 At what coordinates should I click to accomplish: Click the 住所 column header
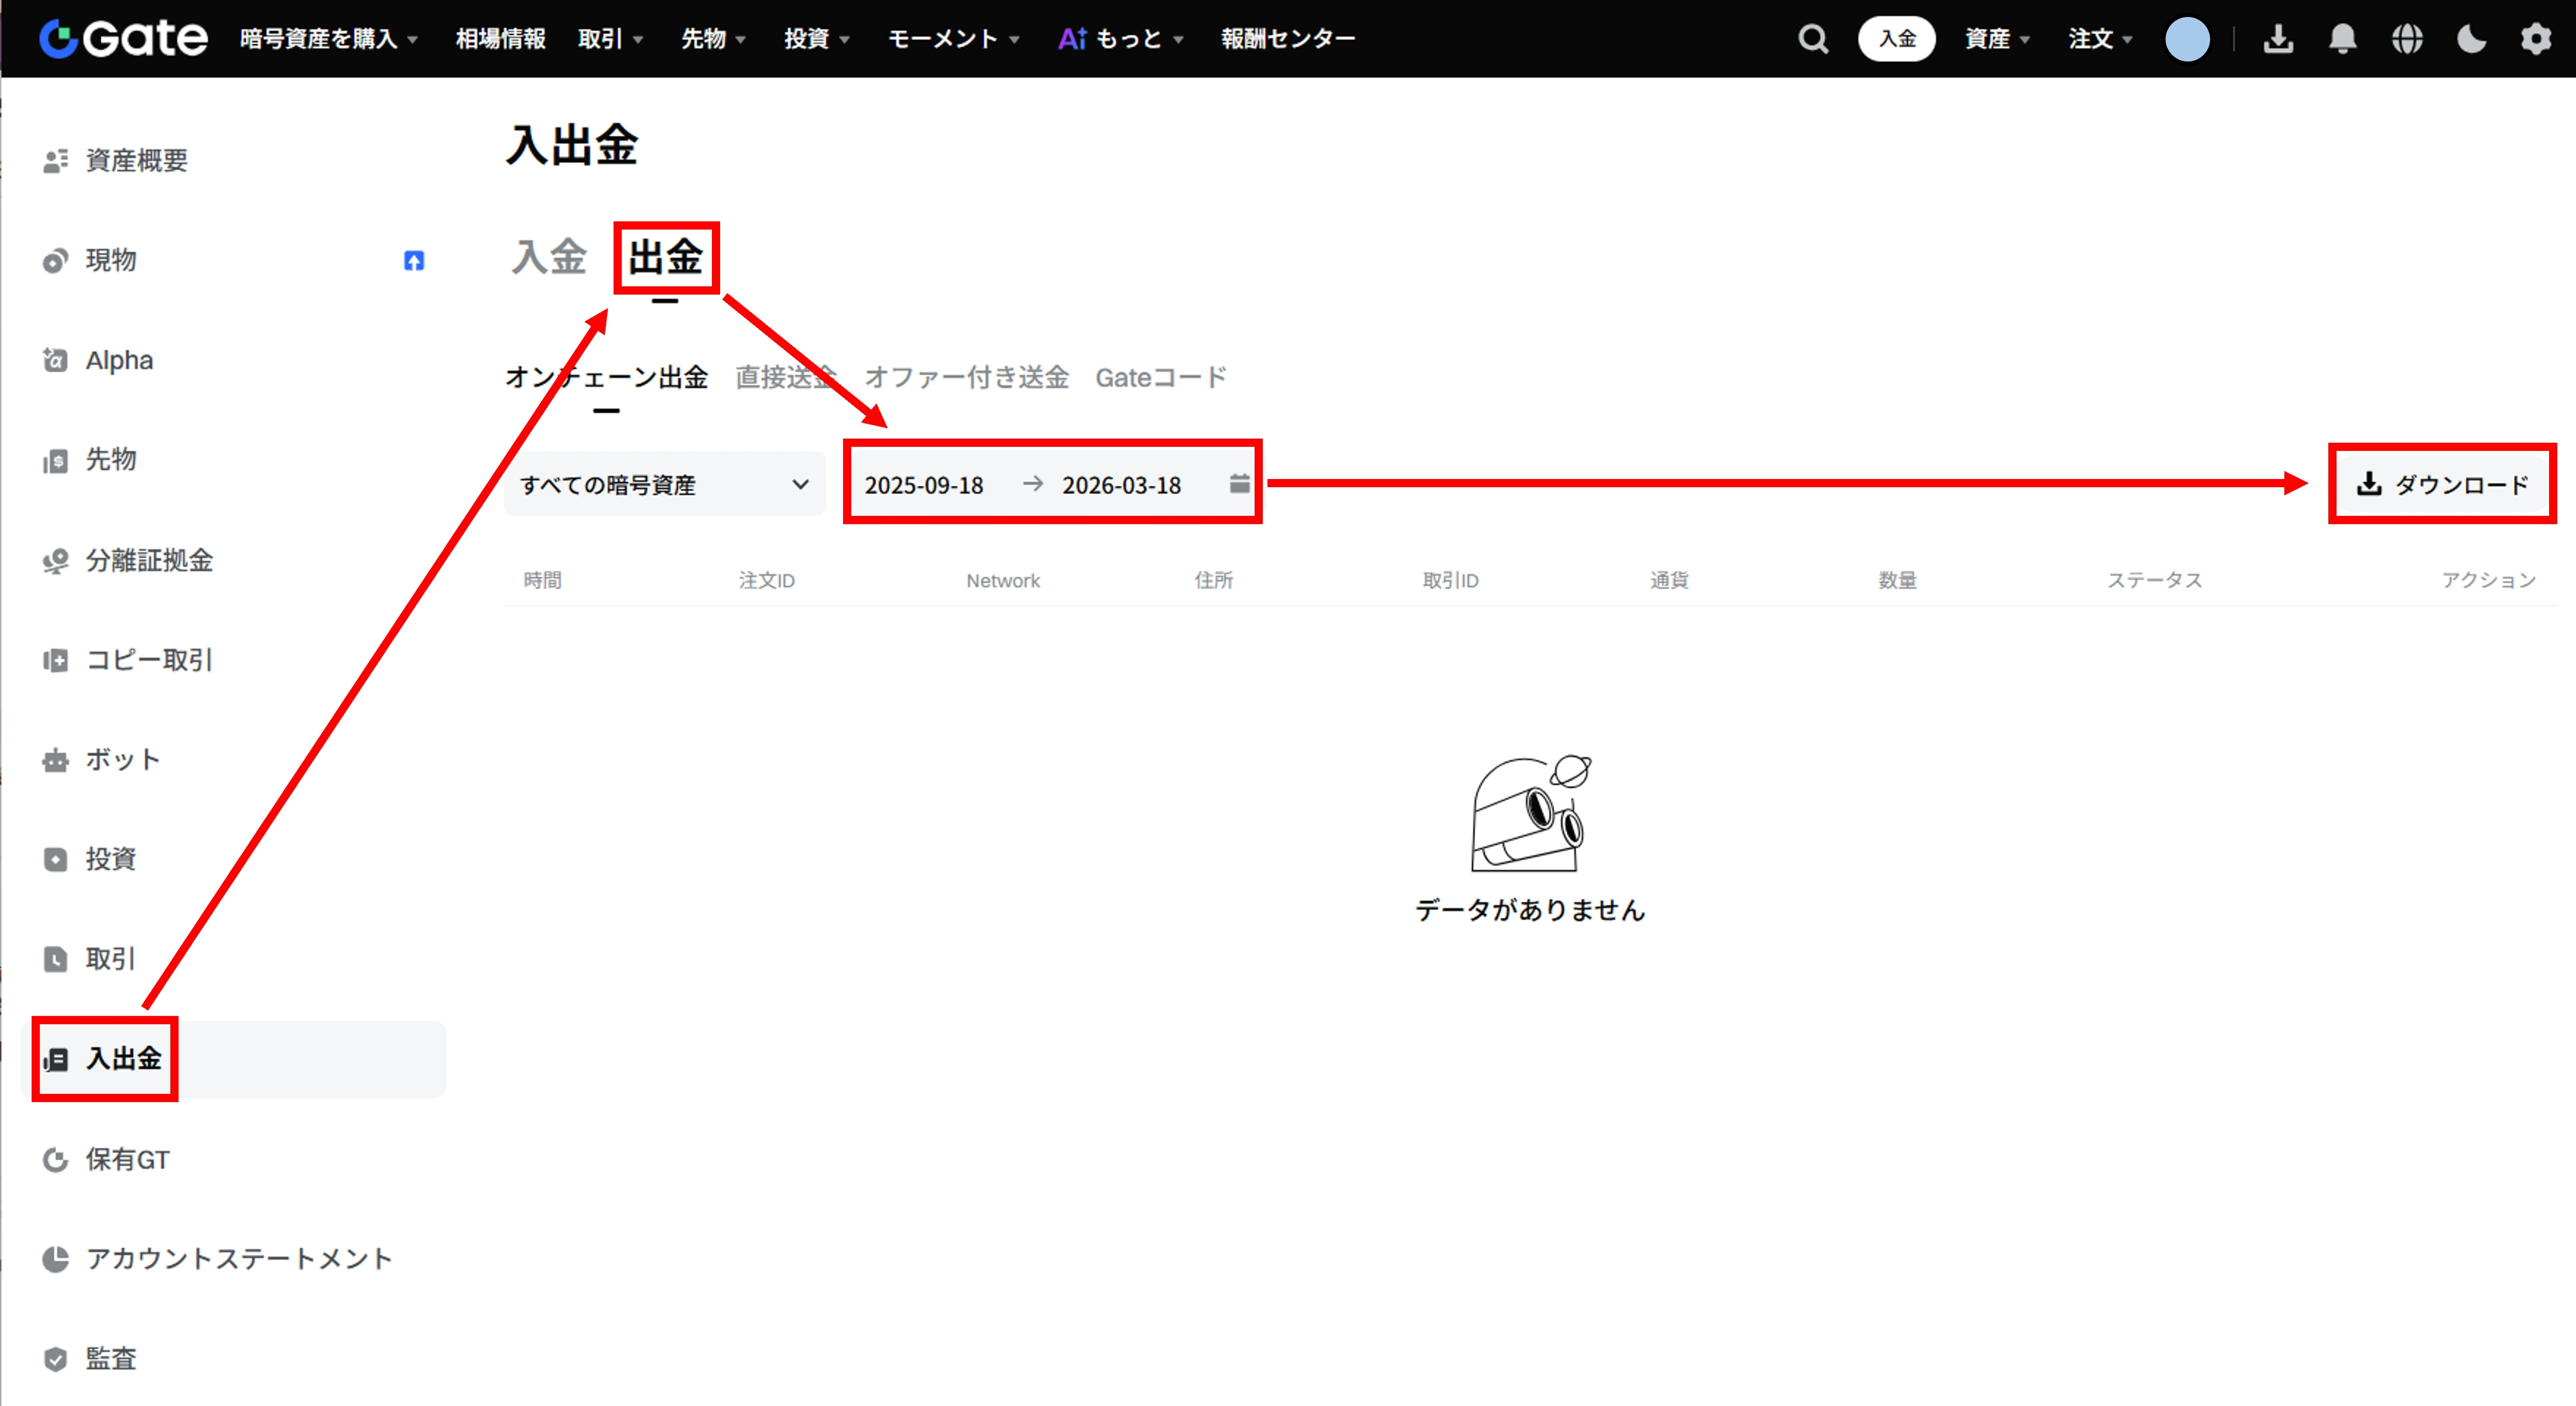[1214, 580]
